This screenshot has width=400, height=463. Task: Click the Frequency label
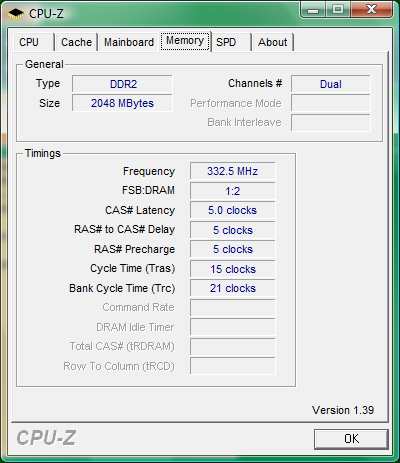tap(149, 171)
